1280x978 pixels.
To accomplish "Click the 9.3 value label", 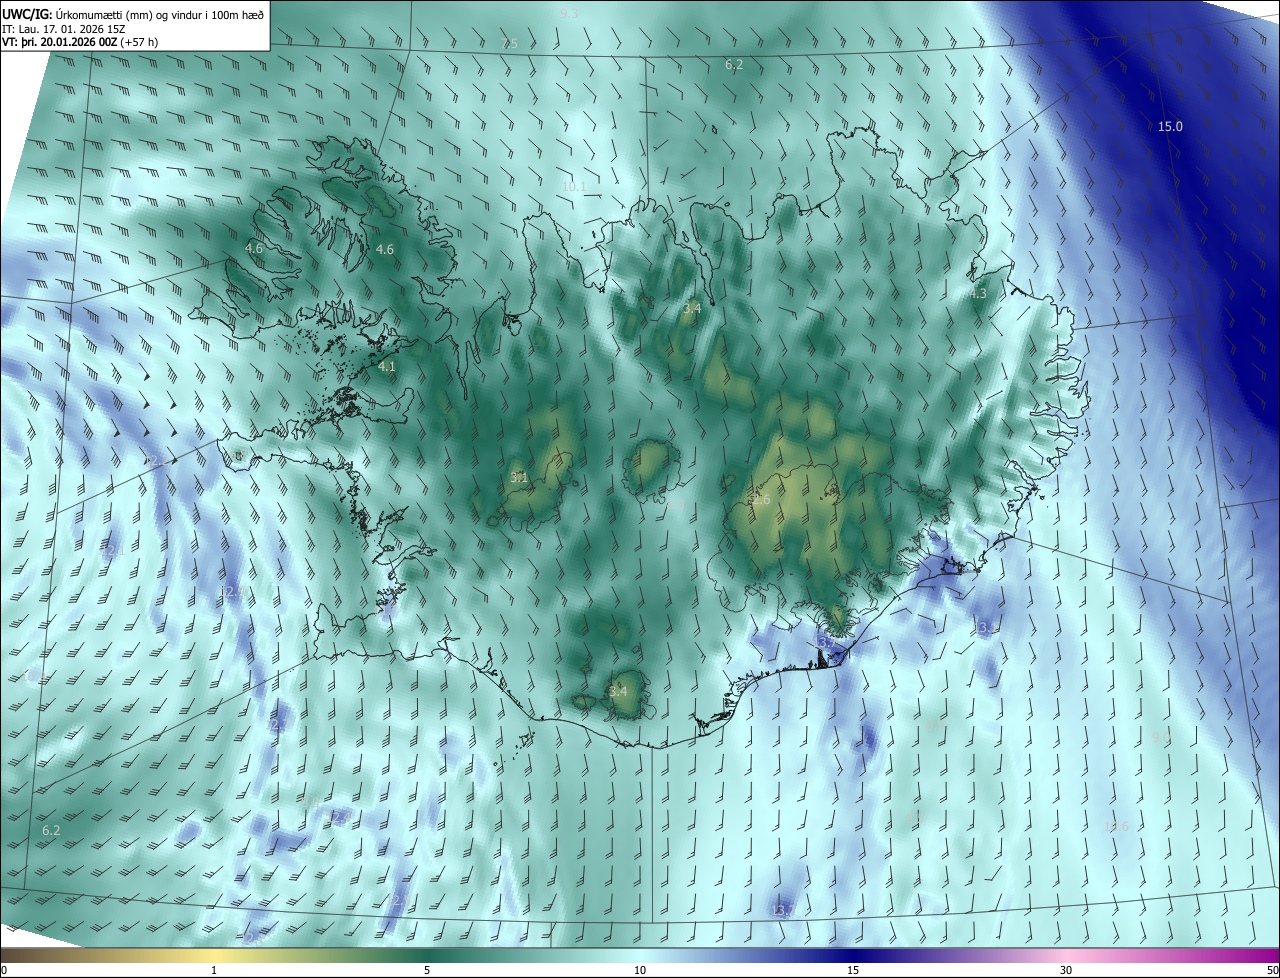I will pyautogui.click(x=569, y=13).
